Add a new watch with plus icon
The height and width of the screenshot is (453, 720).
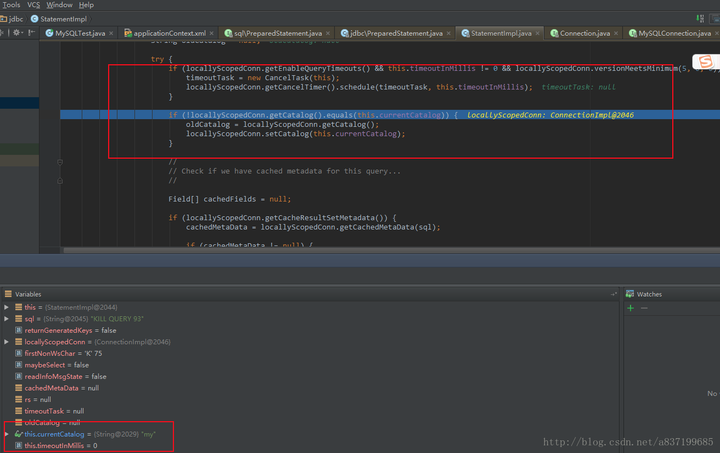[x=630, y=308]
